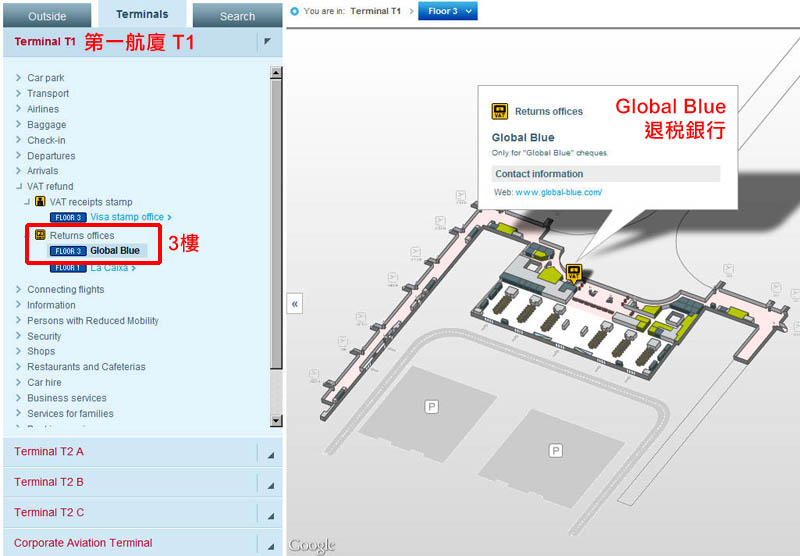Click the VAT receipts stamp icon
The height and width of the screenshot is (556, 800).
[40, 201]
